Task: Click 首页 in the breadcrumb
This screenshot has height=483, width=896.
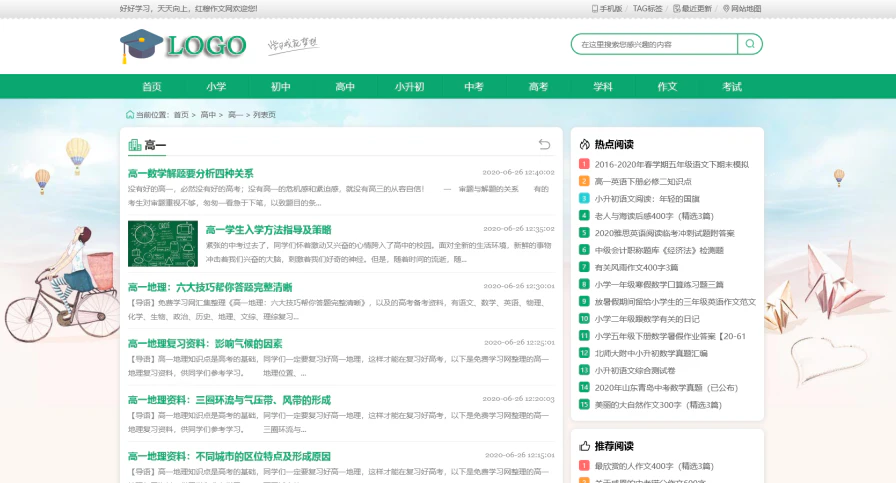Action: coord(181,115)
